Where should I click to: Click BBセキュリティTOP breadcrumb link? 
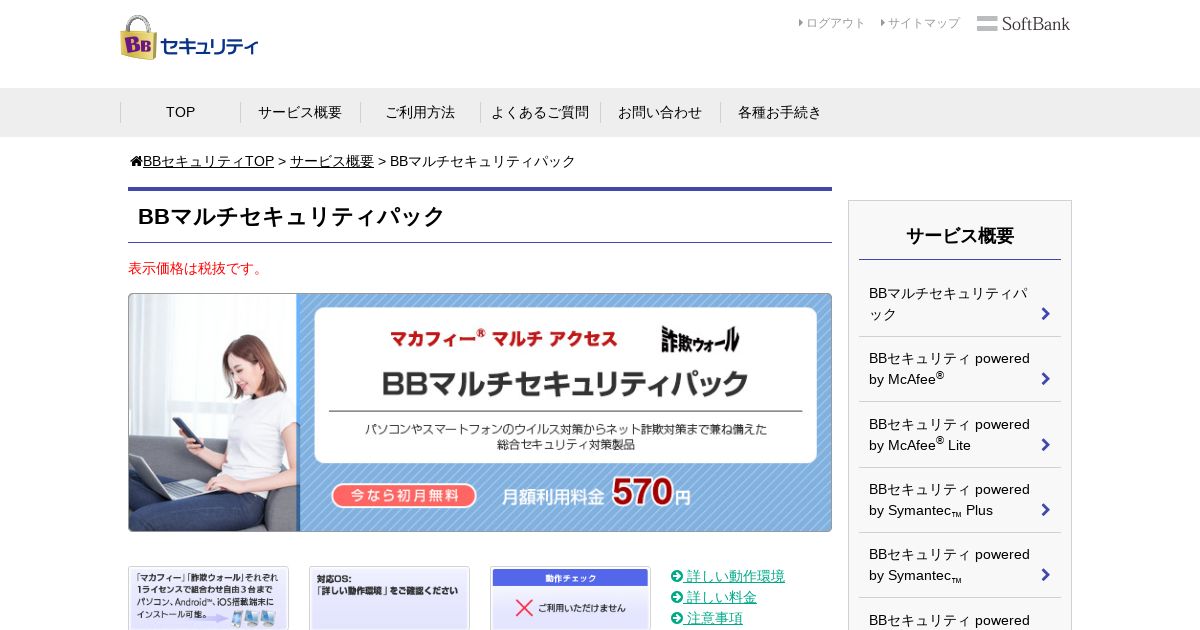208,161
